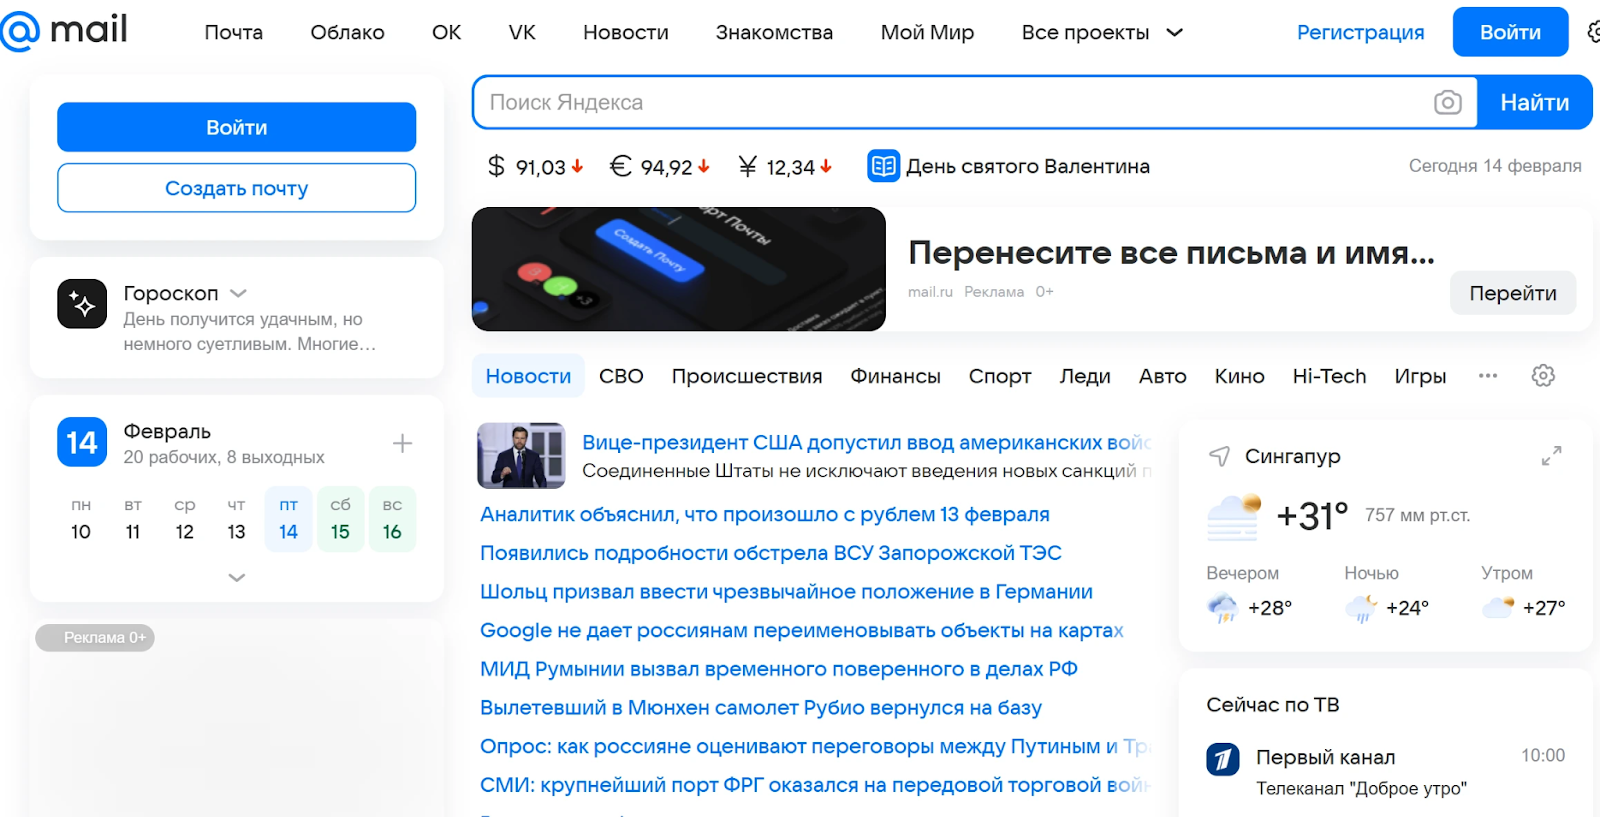Click the Вечером rain forecast icon

pos(1222,607)
